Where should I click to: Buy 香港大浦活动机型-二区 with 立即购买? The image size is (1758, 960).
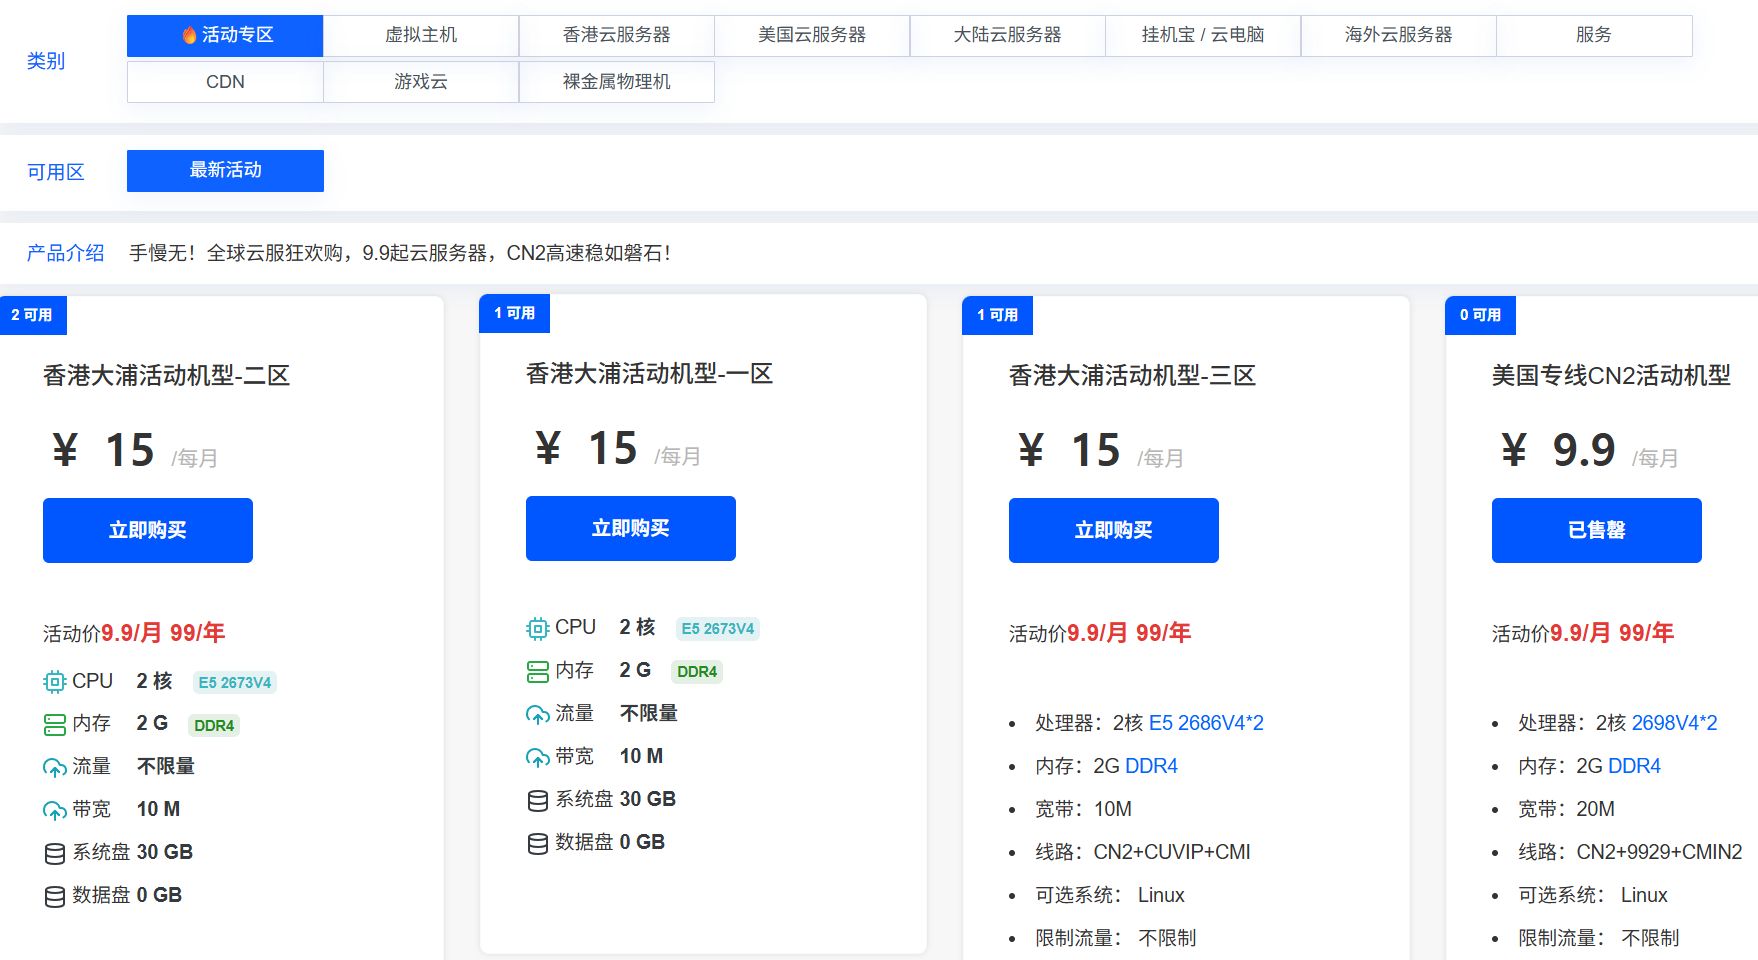(148, 530)
